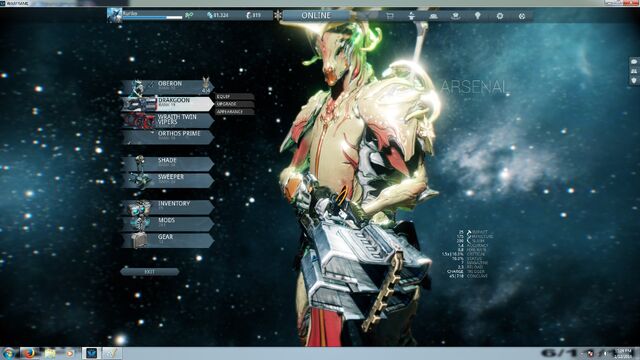Click the Oberon warframe thumbnail
The image size is (640, 360).
coord(137,88)
